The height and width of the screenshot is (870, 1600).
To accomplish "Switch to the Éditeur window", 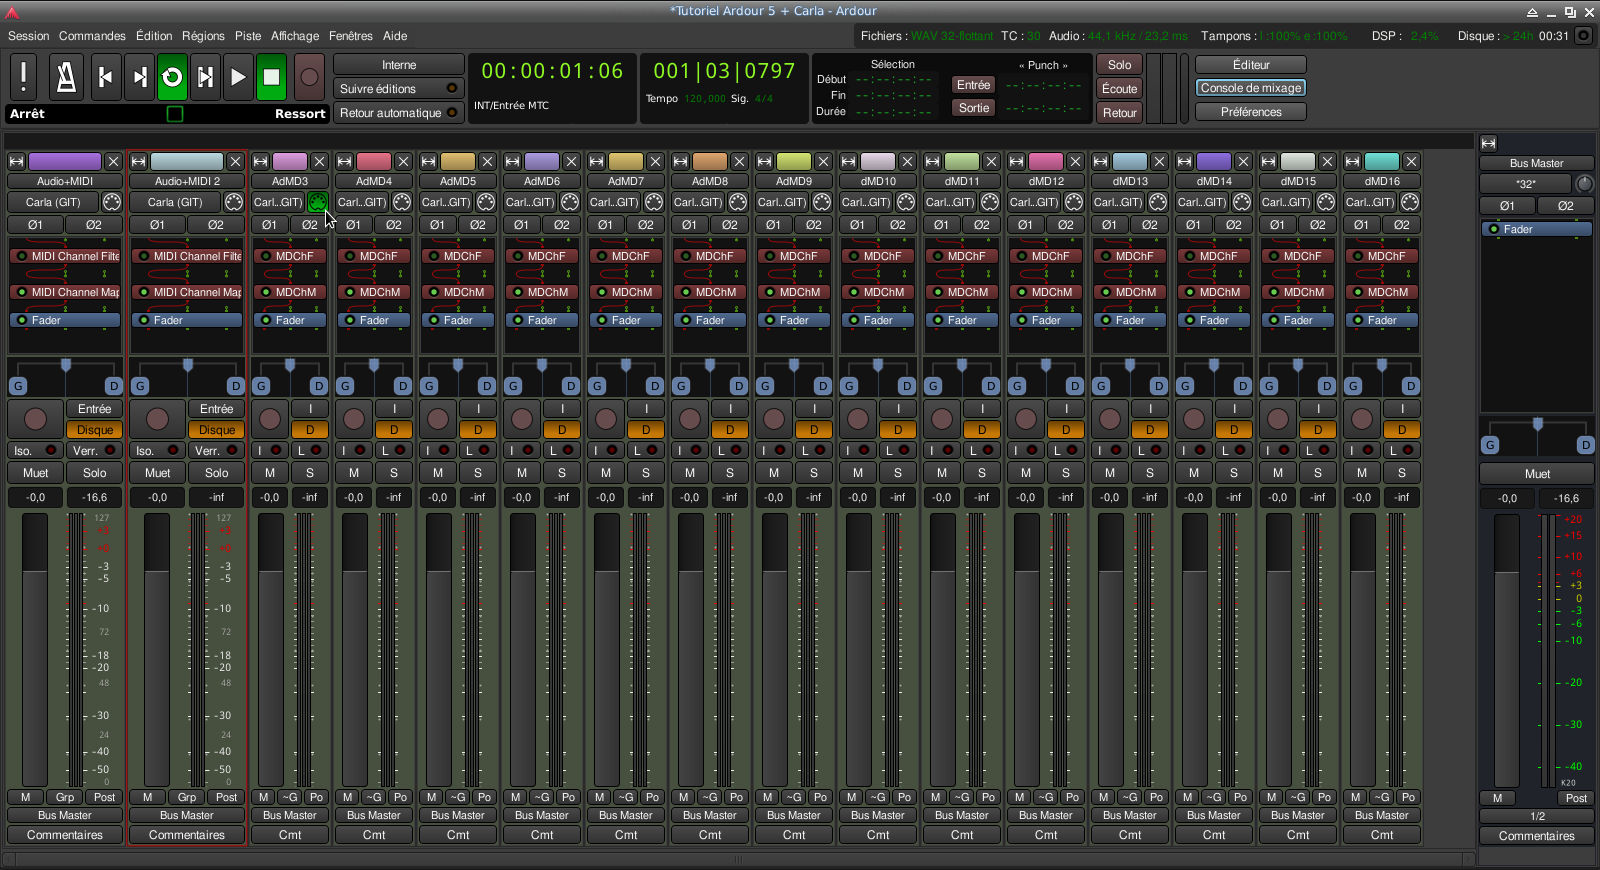I will (1250, 65).
